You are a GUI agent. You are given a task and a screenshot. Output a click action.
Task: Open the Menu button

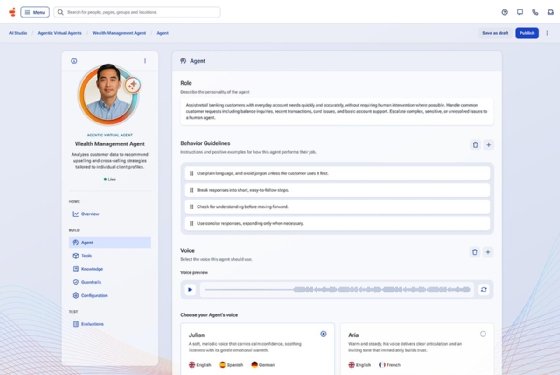[35, 12]
